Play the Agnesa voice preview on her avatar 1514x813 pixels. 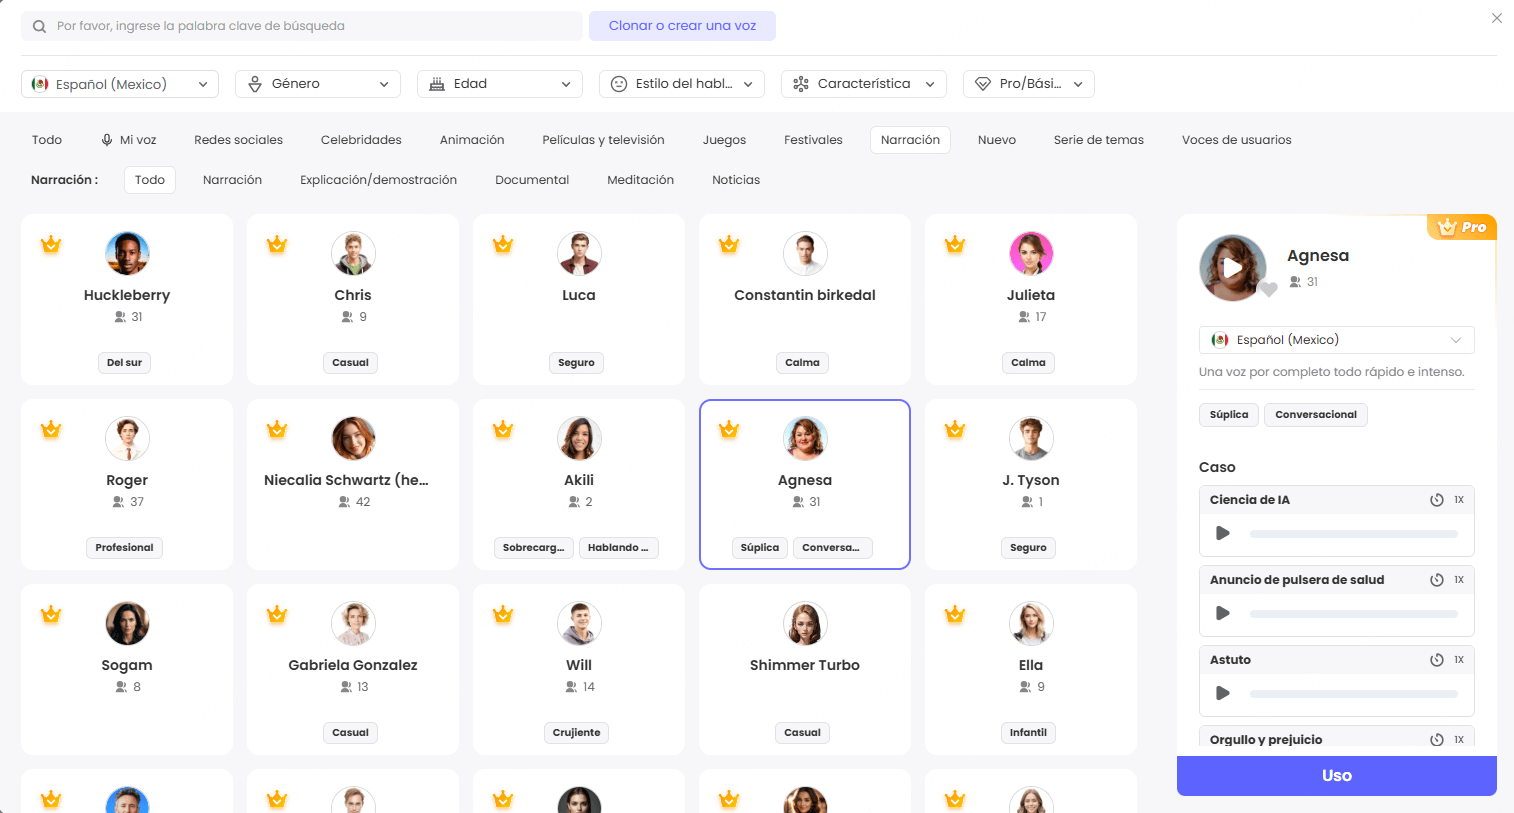point(1234,267)
